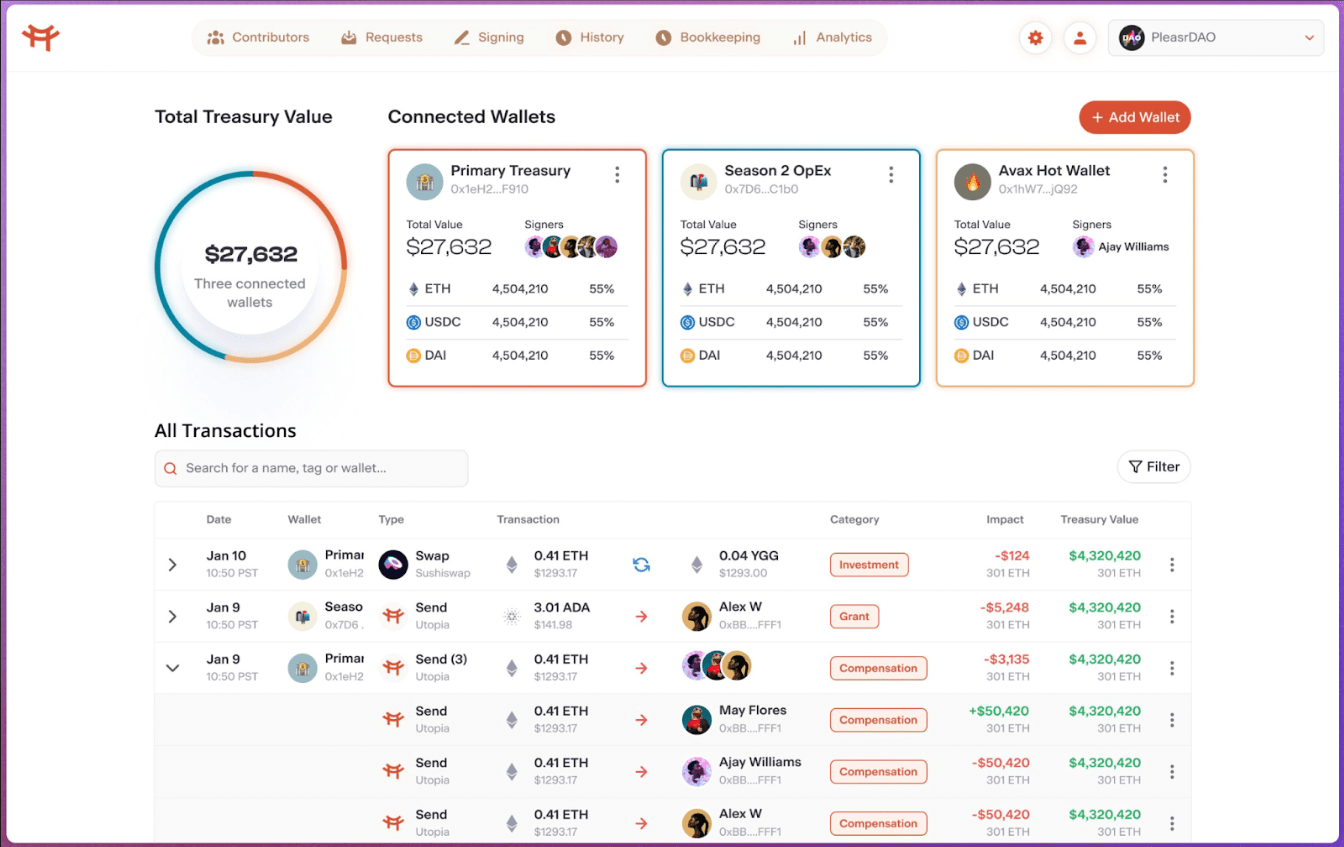Select the Sushiswap swap icon on Jan 10 row

(393, 564)
